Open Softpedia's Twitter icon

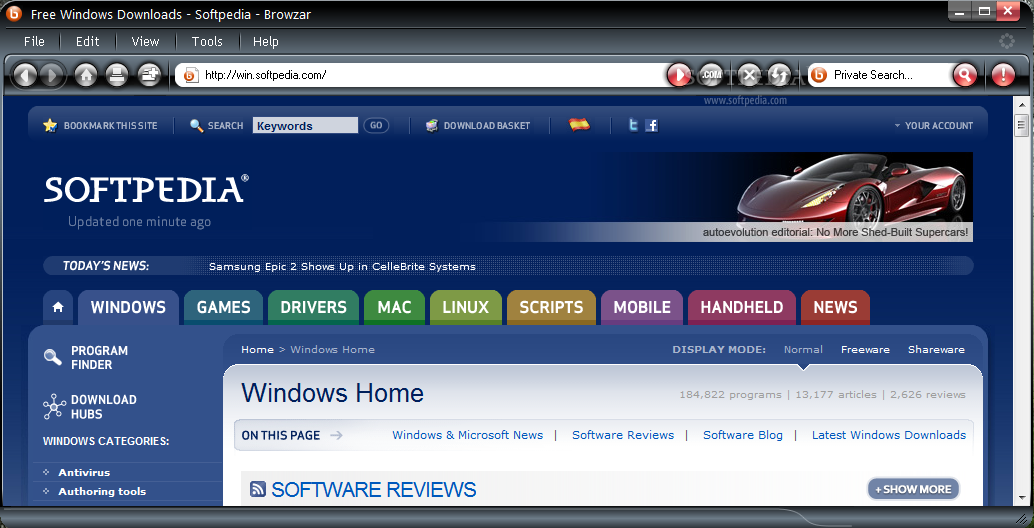633,125
